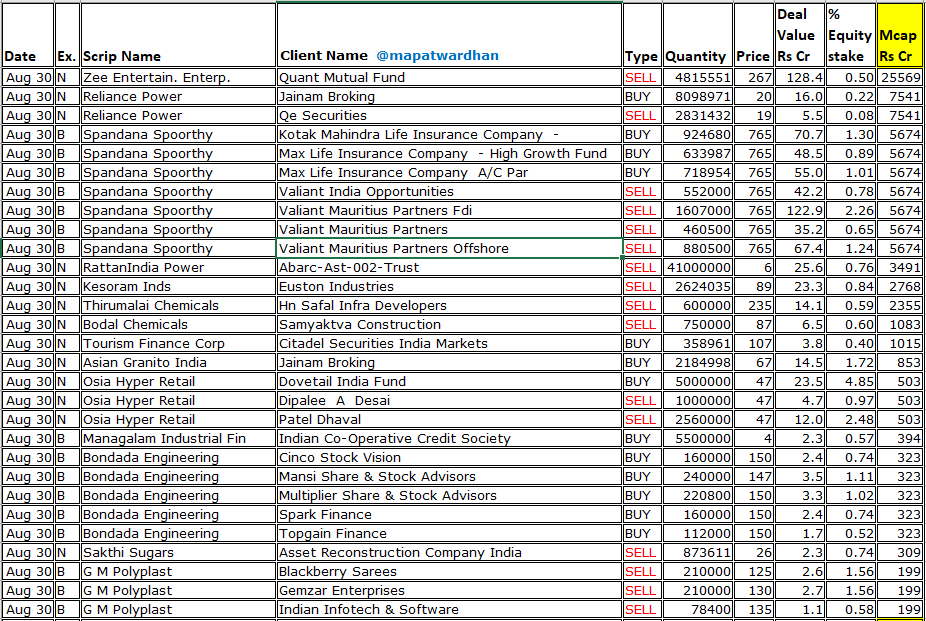The height and width of the screenshot is (621, 926).
Task: Select quantity cell 8098971
Action: coord(697,96)
